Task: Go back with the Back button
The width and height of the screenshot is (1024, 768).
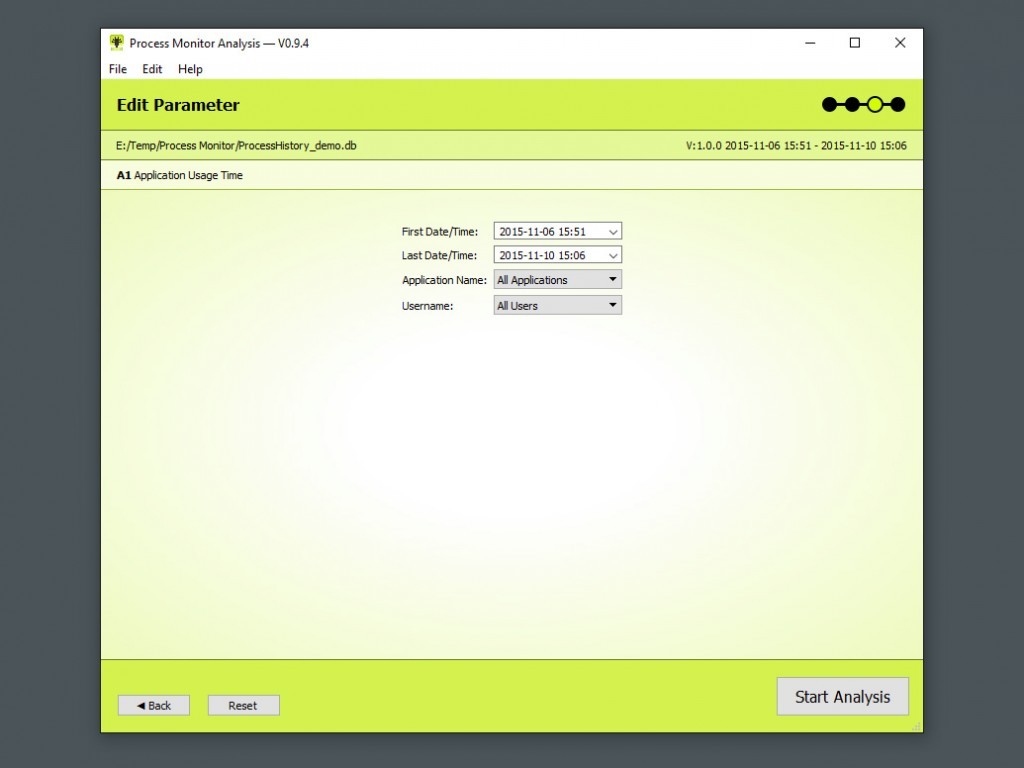Action: click(x=154, y=705)
